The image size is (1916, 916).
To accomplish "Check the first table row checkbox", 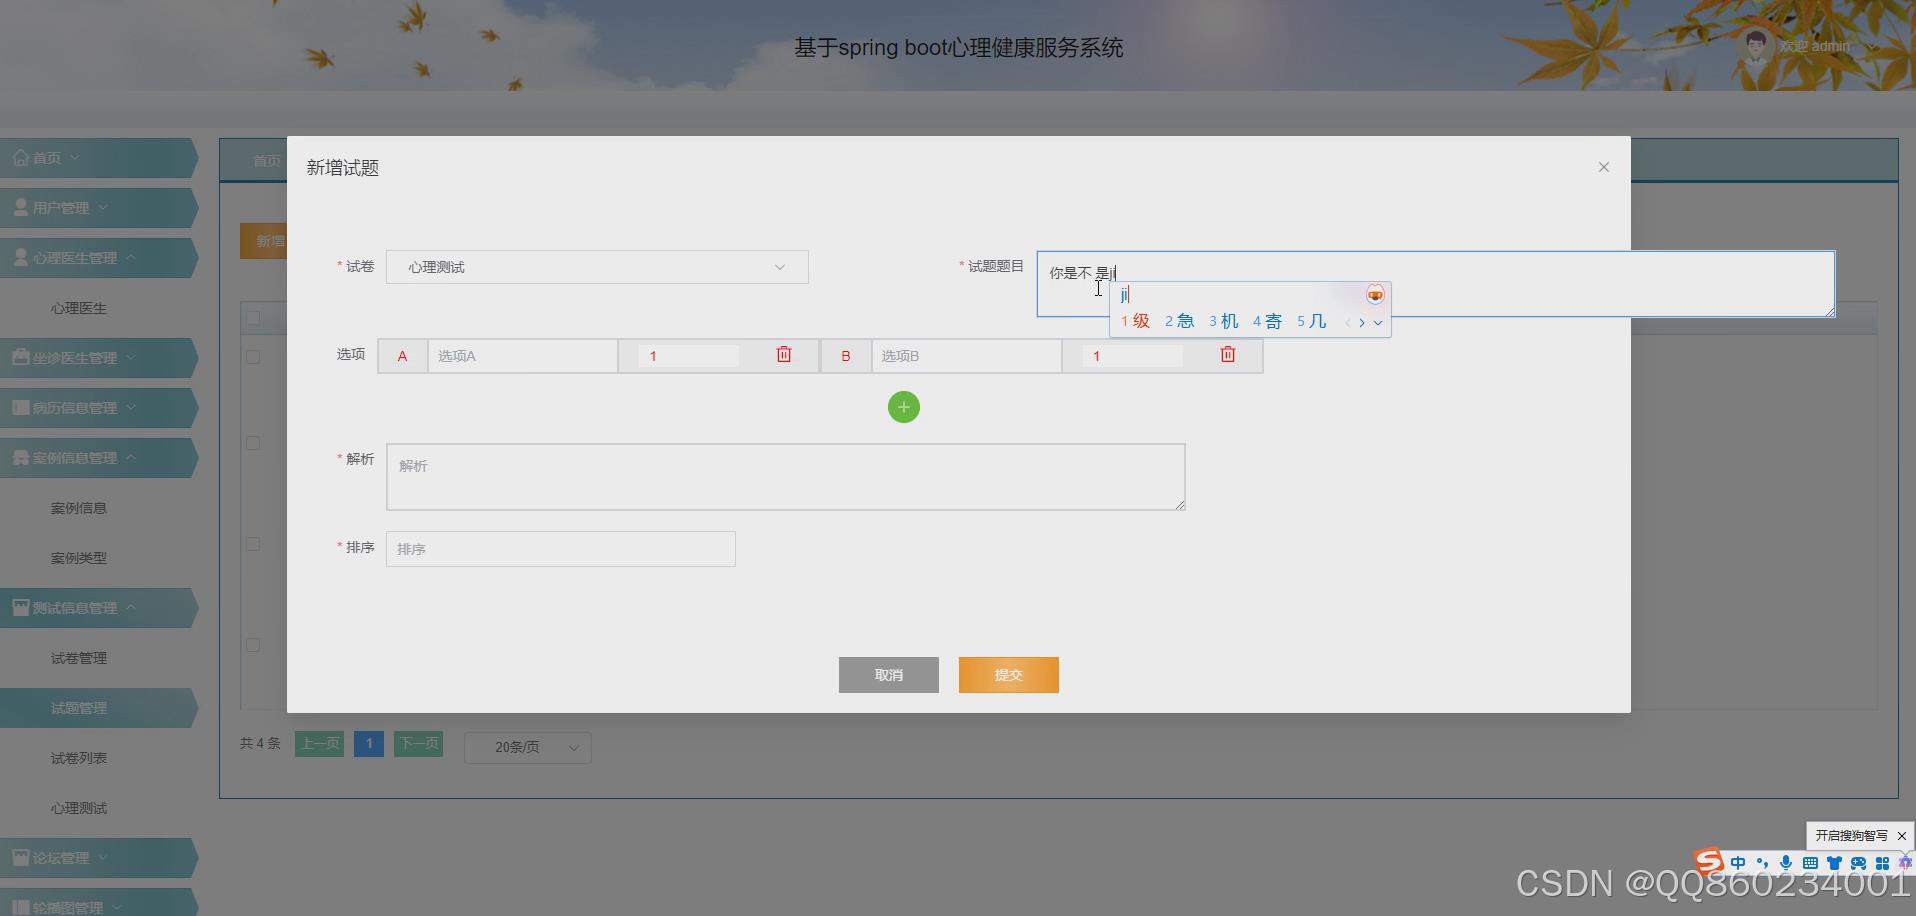I will click(253, 356).
